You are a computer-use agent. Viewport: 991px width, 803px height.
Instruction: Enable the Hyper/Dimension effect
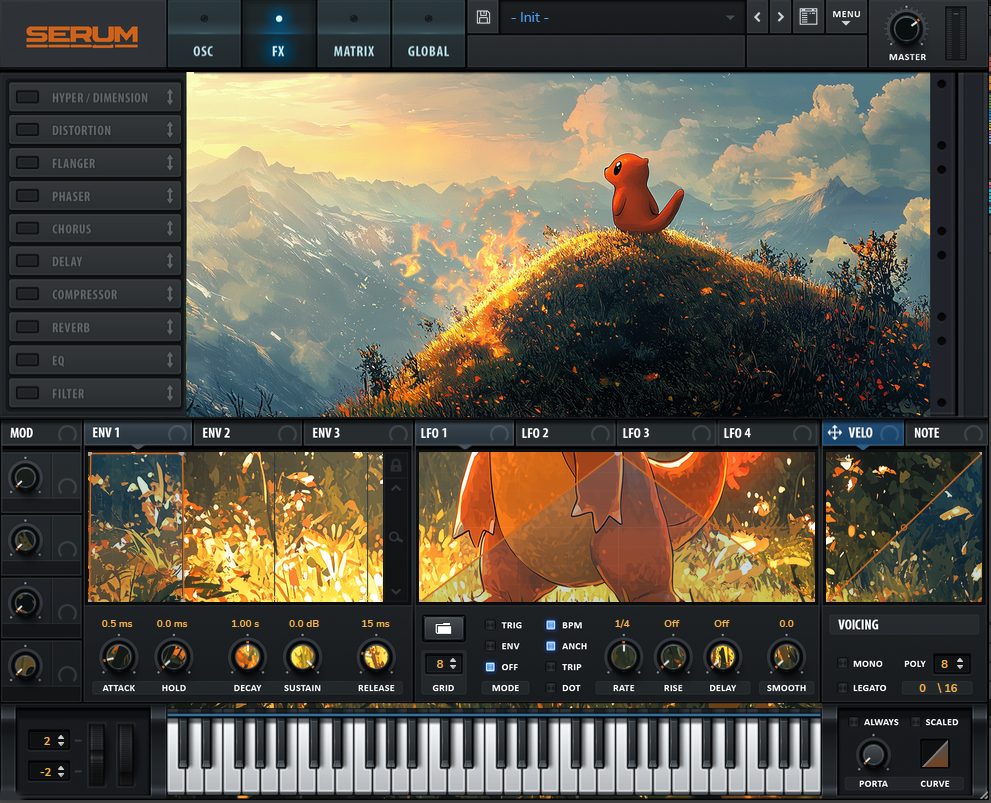coord(27,97)
